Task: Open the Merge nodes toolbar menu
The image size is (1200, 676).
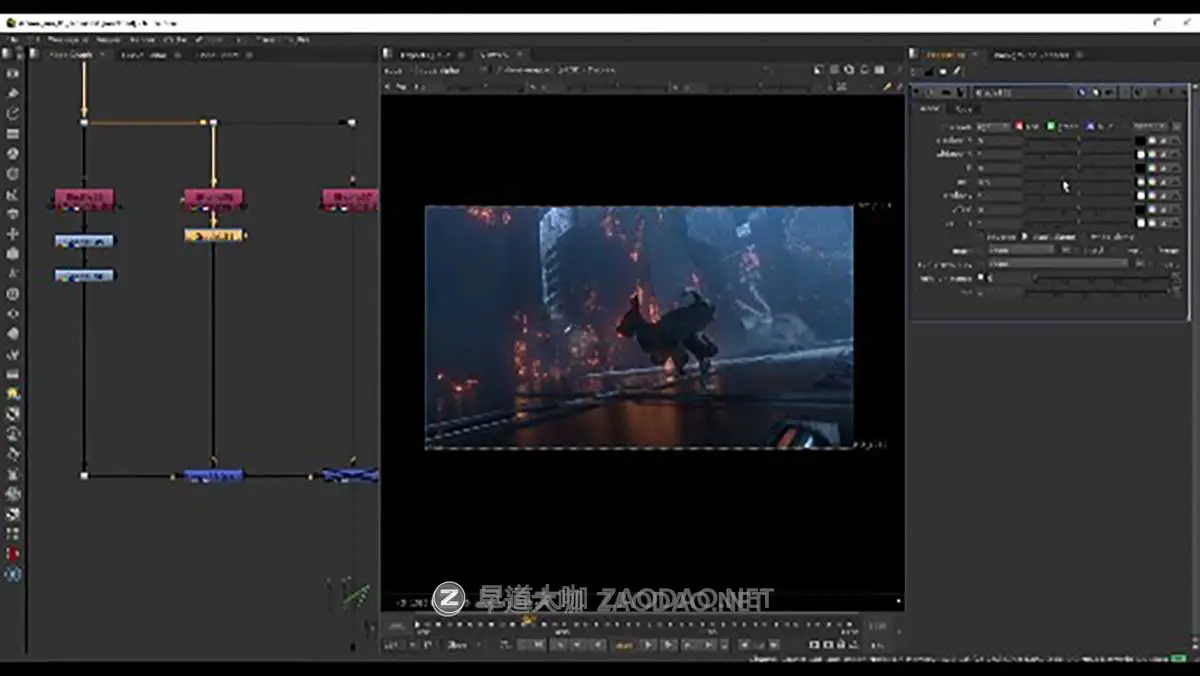Action: (13, 214)
